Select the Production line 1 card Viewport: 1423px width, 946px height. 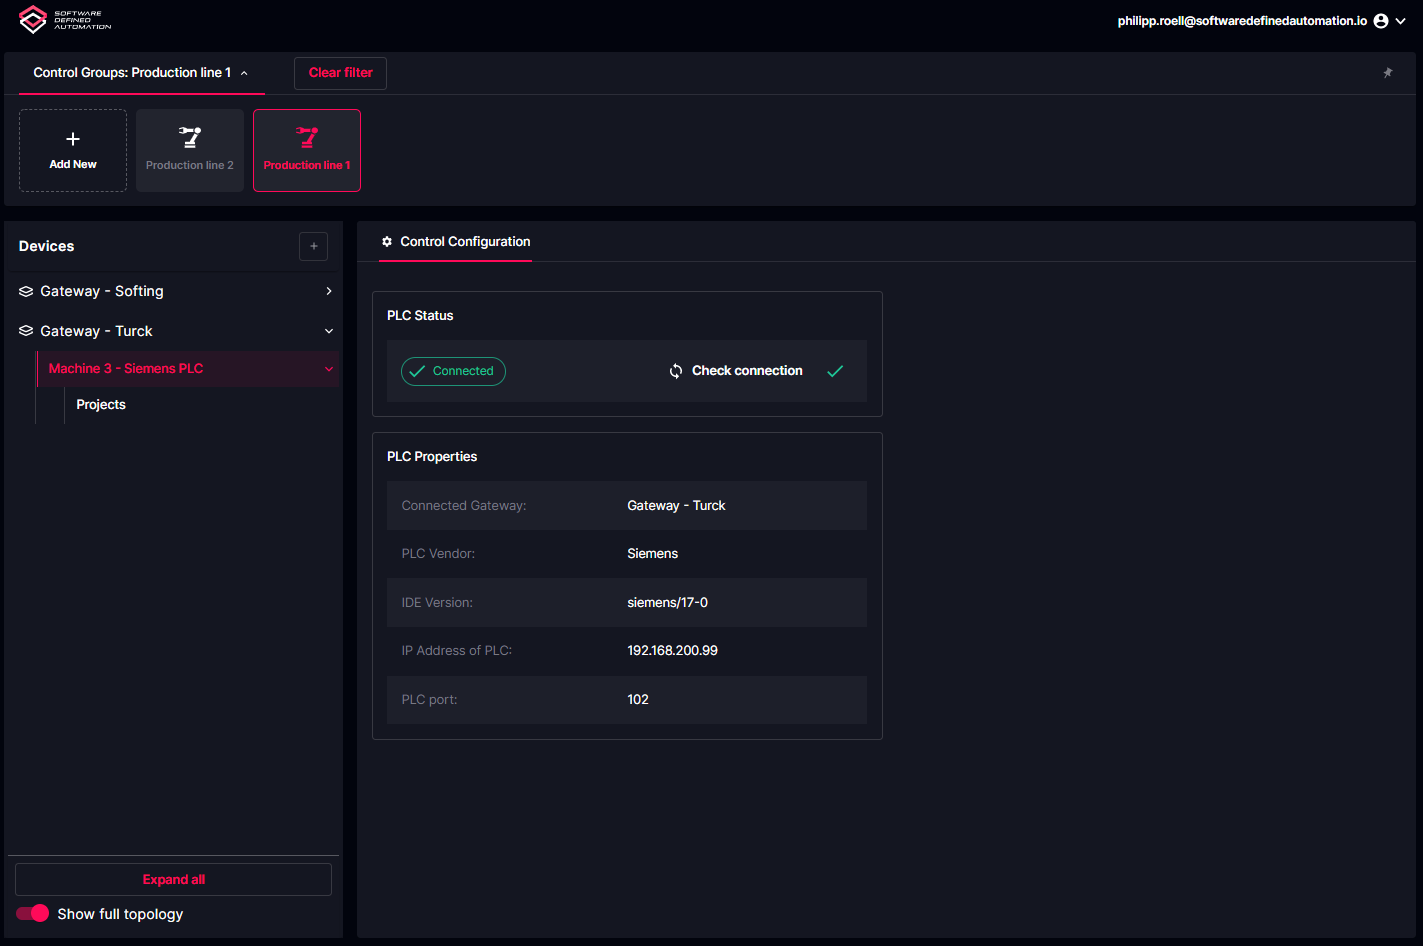pos(307,150)
